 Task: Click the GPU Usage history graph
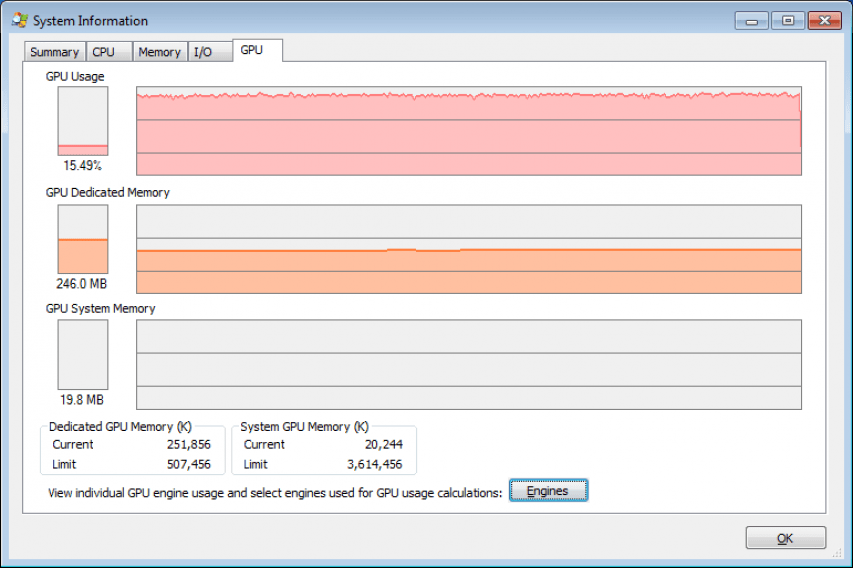(468, 131)
